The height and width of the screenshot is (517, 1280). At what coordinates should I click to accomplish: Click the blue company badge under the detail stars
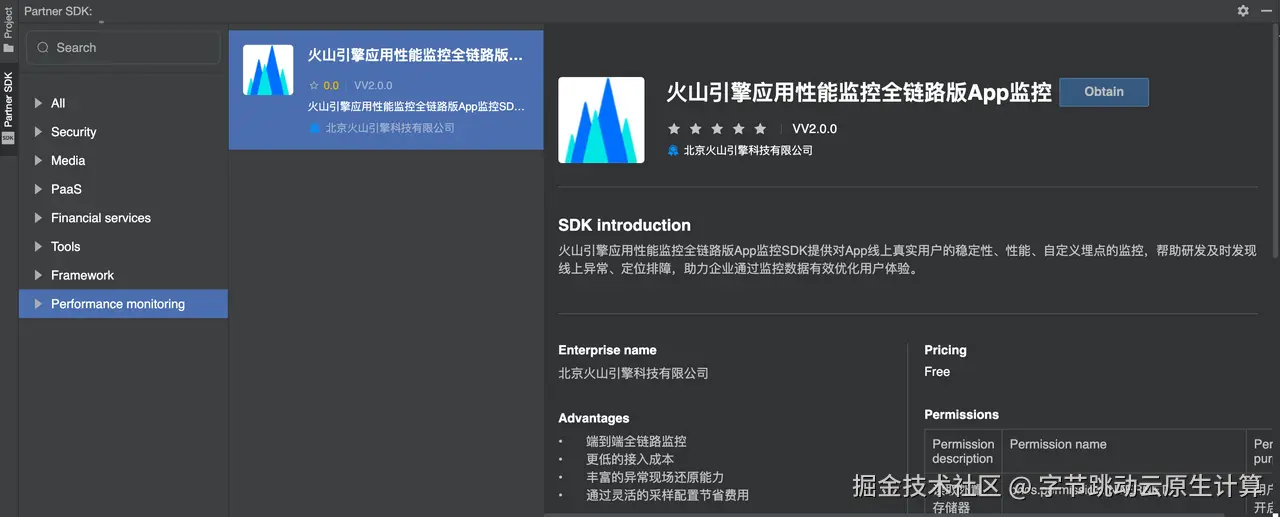673,150
